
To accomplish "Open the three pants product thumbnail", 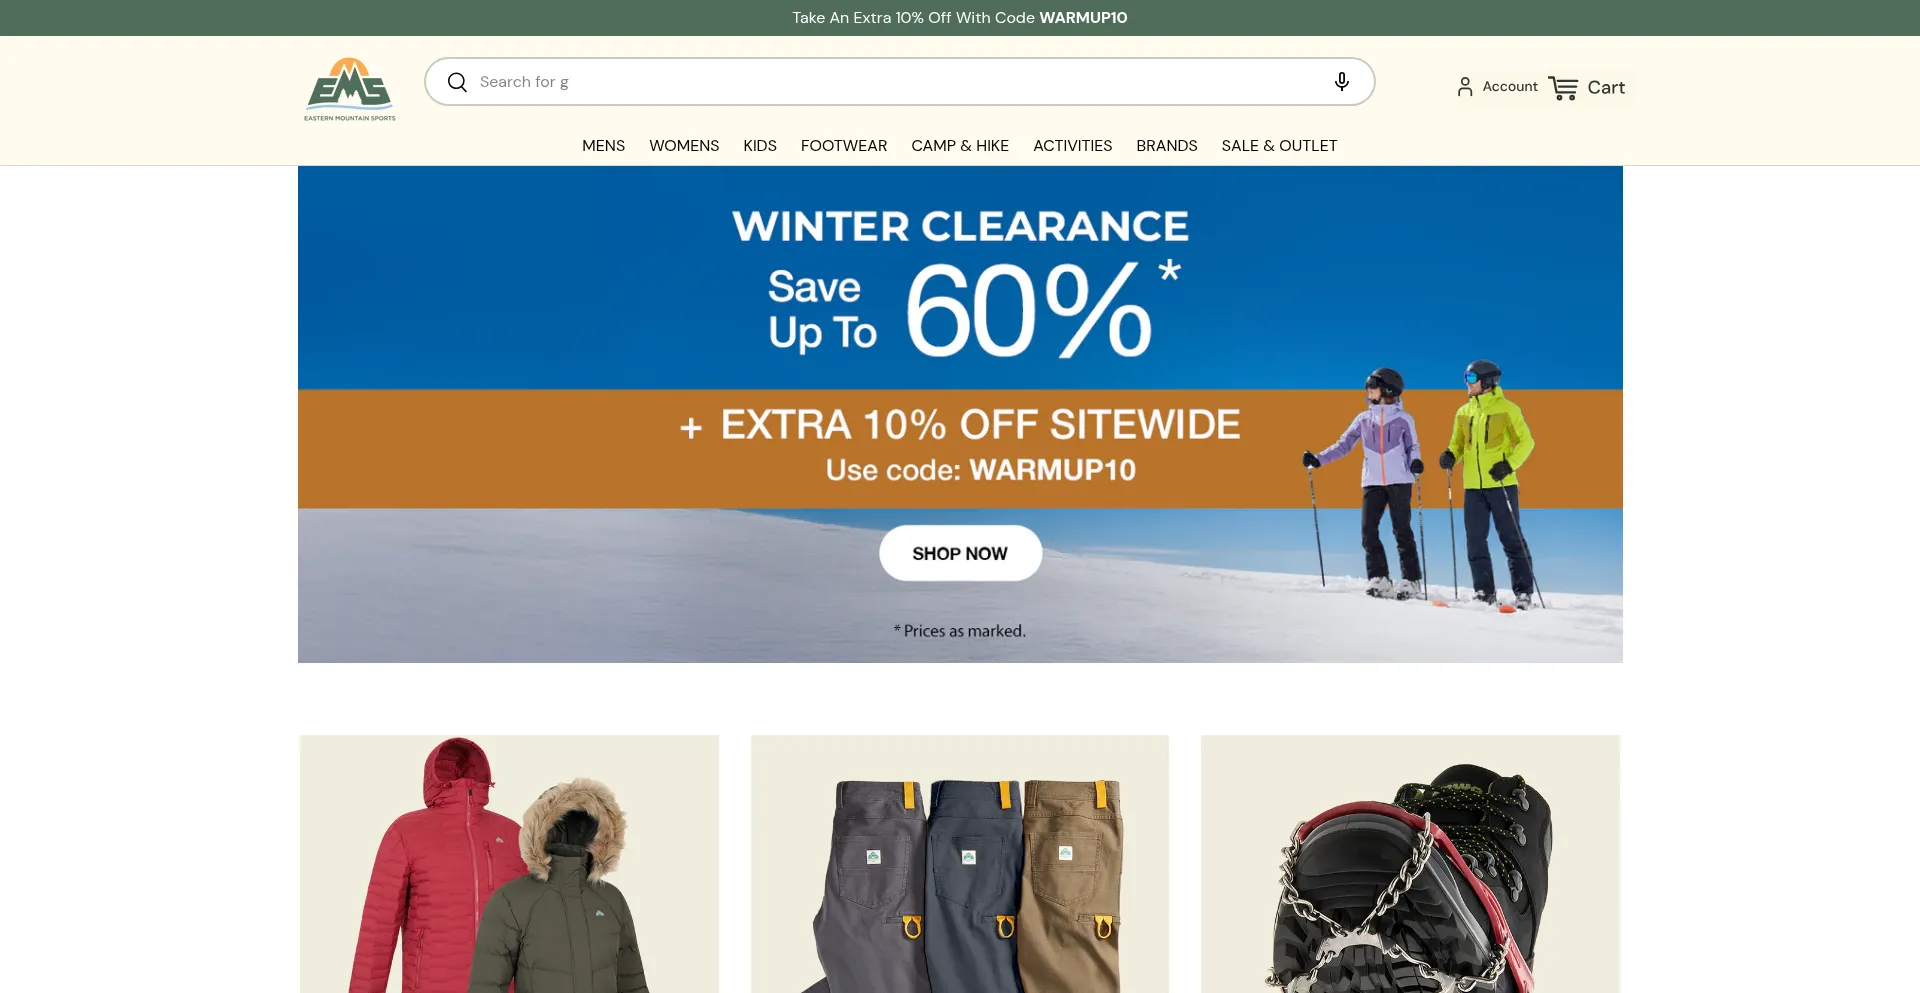I will 960,864.
